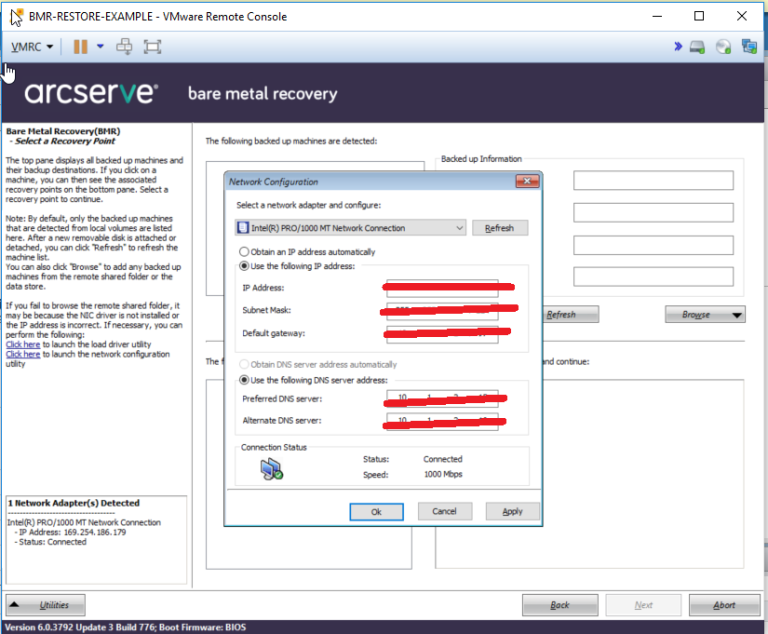Click Refresh beside the Browse button
Viewport: 768px width, 634px height.
pyautogui.click(x=571, y=315)
